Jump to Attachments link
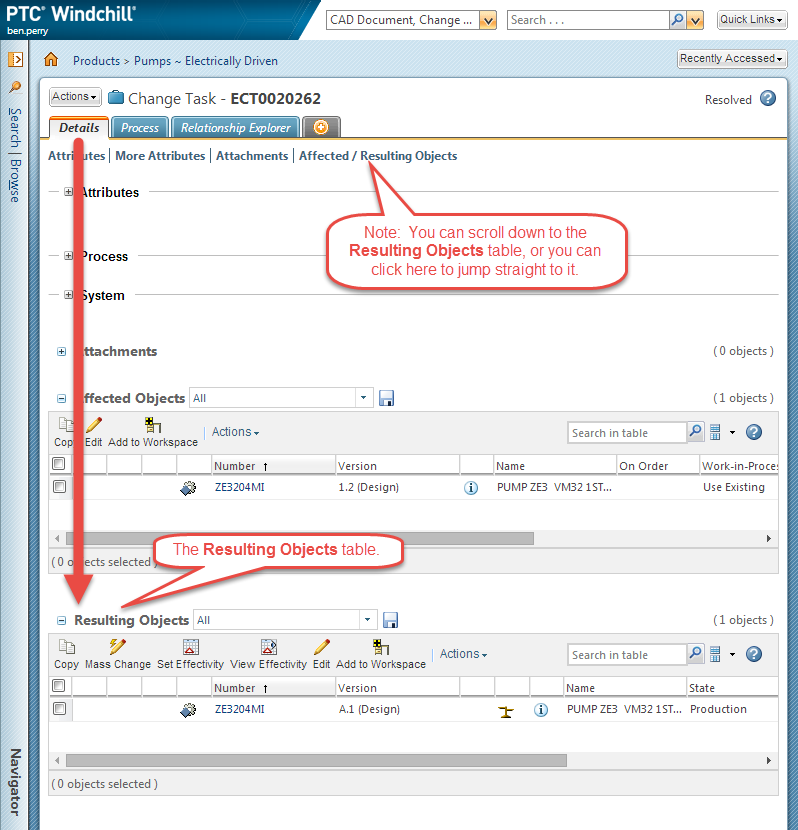The width and height of the screenshot is (798, 830). tap(252, 156)
